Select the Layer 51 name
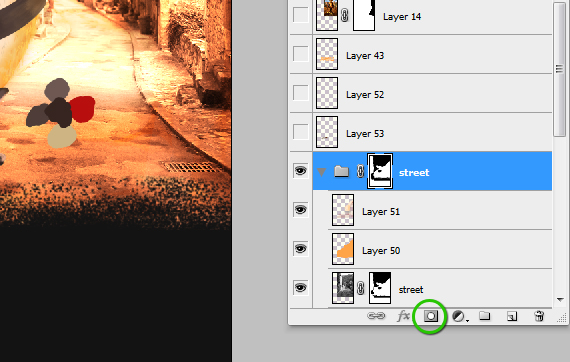This screenshot has width=570, height=362. coord(381,211)
